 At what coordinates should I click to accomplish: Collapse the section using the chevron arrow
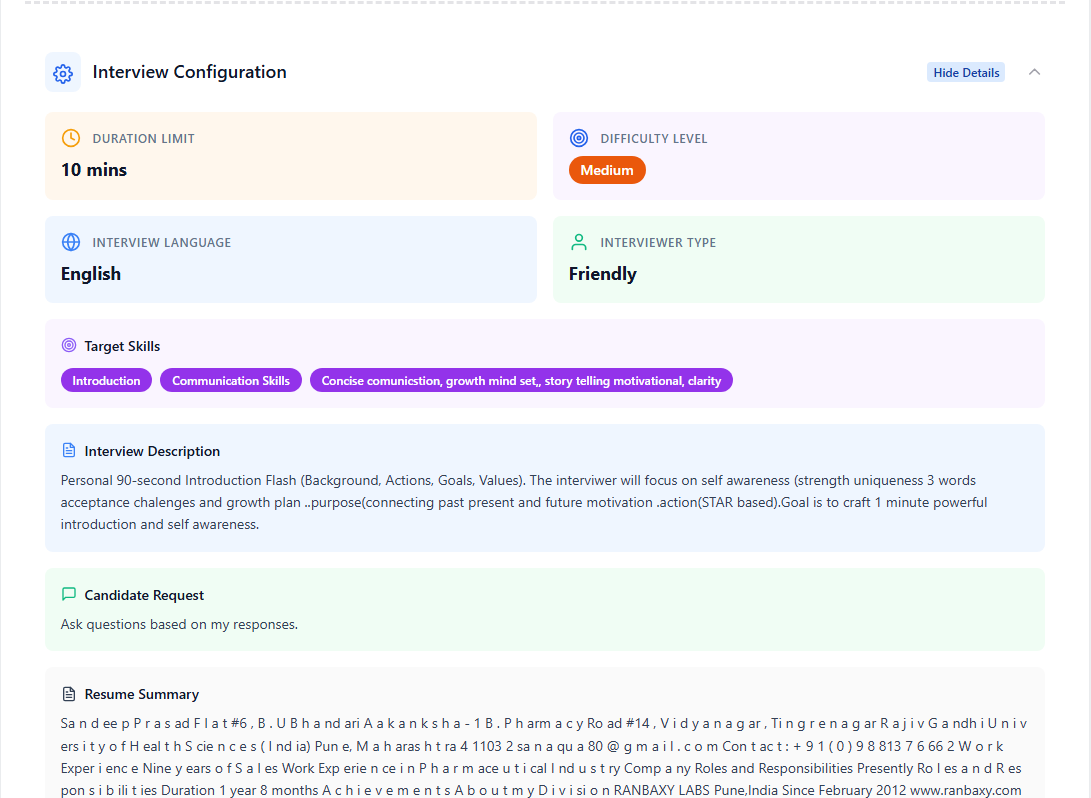1034,72
